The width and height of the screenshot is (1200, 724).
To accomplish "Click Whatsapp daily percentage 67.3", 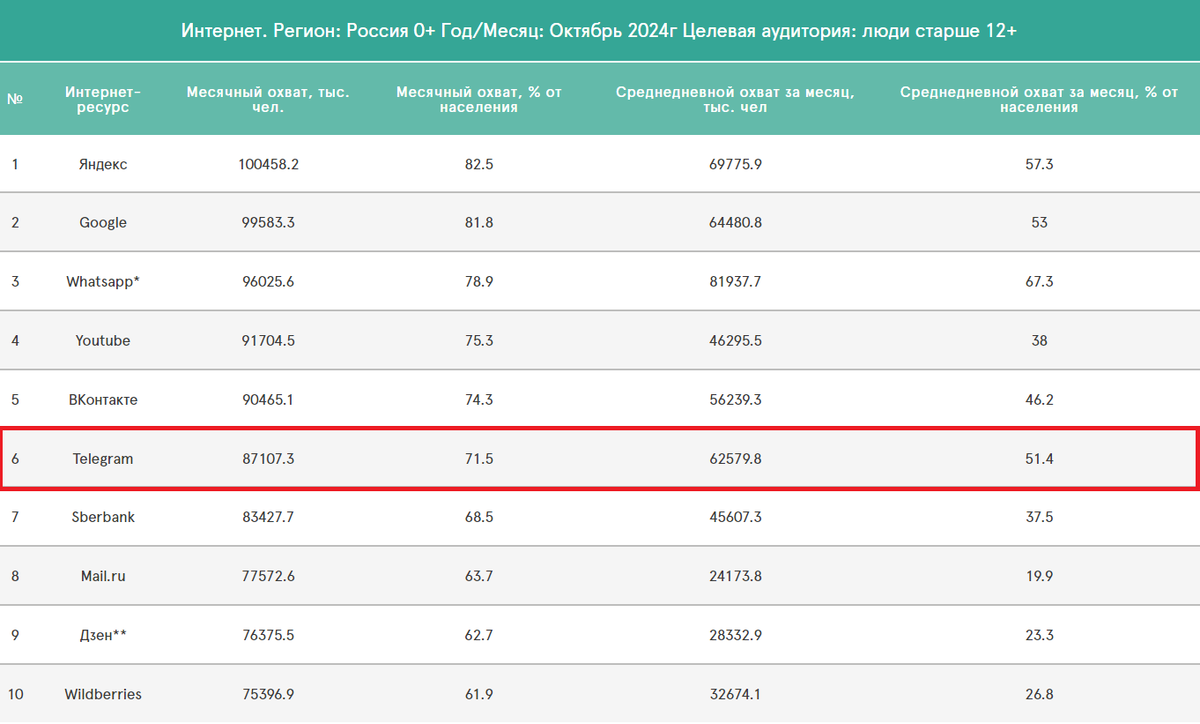I will (1039, 282).
